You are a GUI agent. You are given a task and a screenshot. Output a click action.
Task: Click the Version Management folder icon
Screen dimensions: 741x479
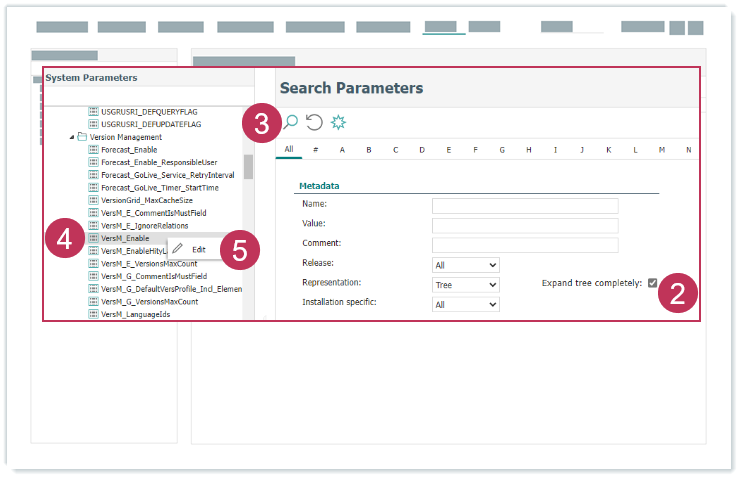82,137
